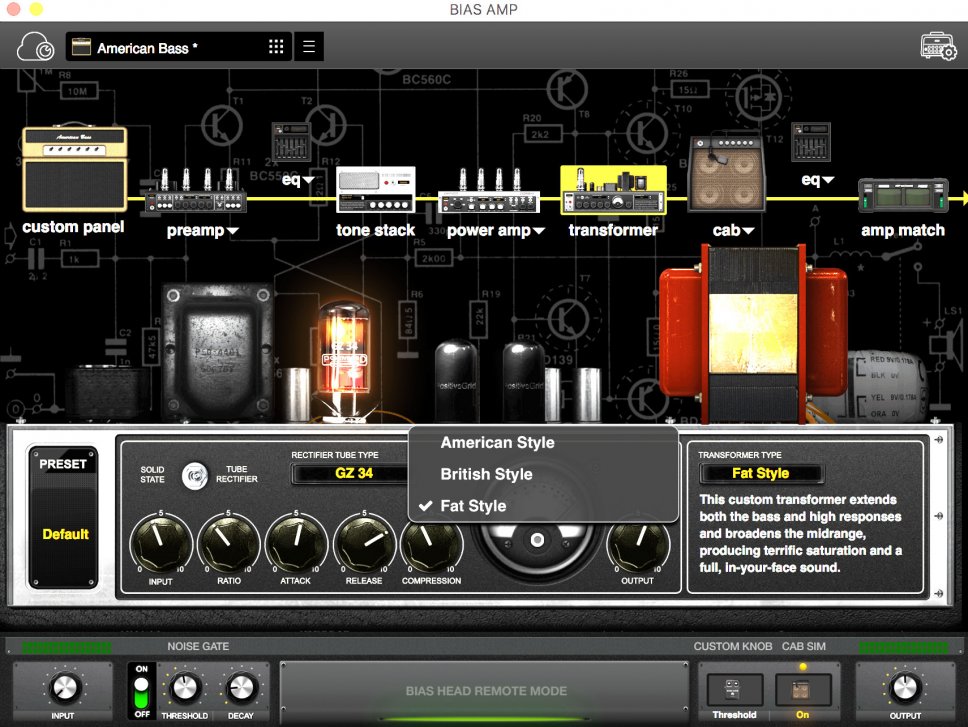This screenshot has width=968, height=727.
Task: Expand the power amp dropdown
Action: point(538,231)
